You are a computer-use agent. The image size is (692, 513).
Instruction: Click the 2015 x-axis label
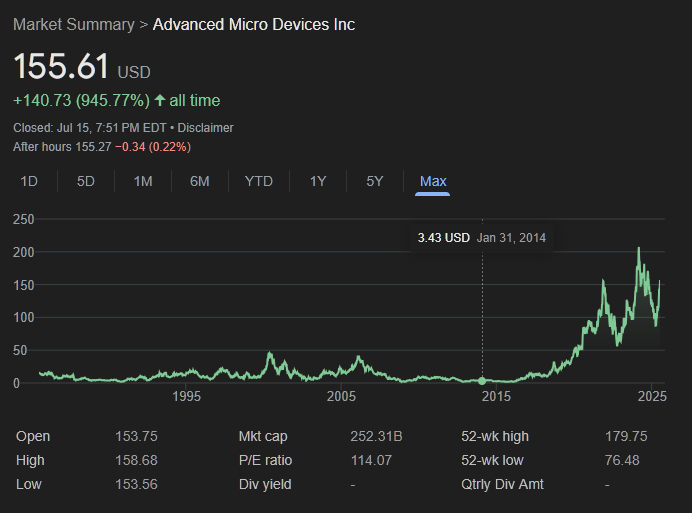click(496, 396)
